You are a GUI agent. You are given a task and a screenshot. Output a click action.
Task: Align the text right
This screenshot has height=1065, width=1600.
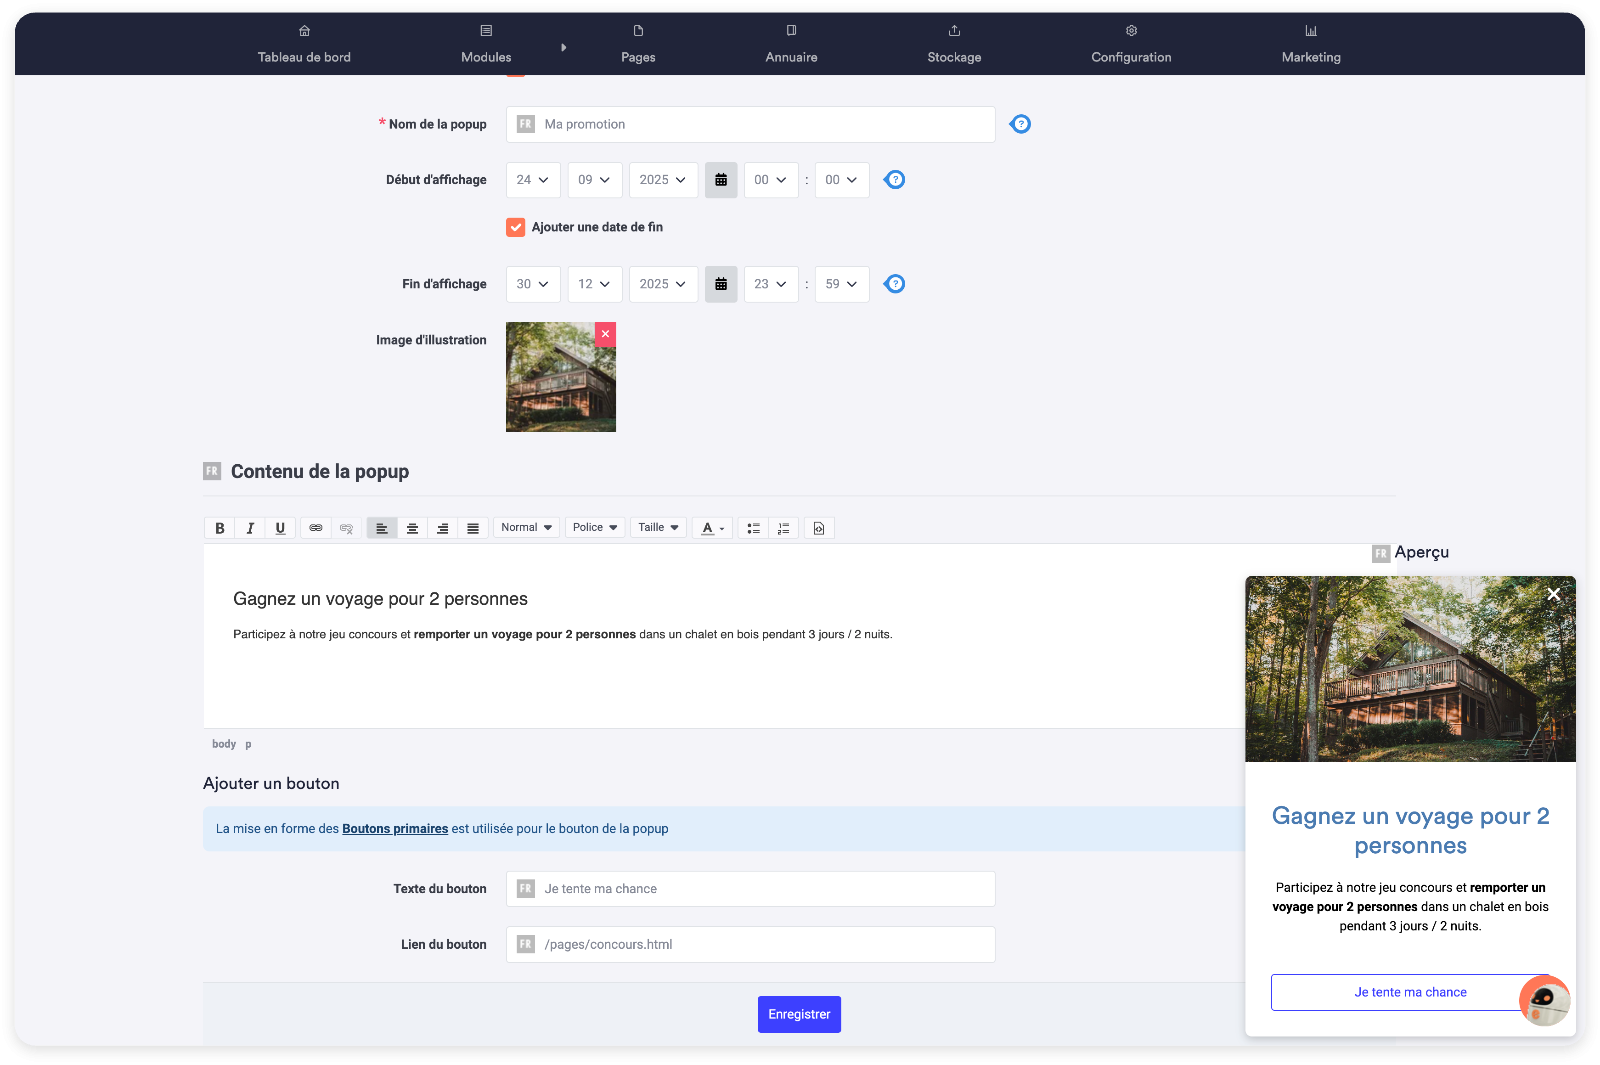(442, 528)
